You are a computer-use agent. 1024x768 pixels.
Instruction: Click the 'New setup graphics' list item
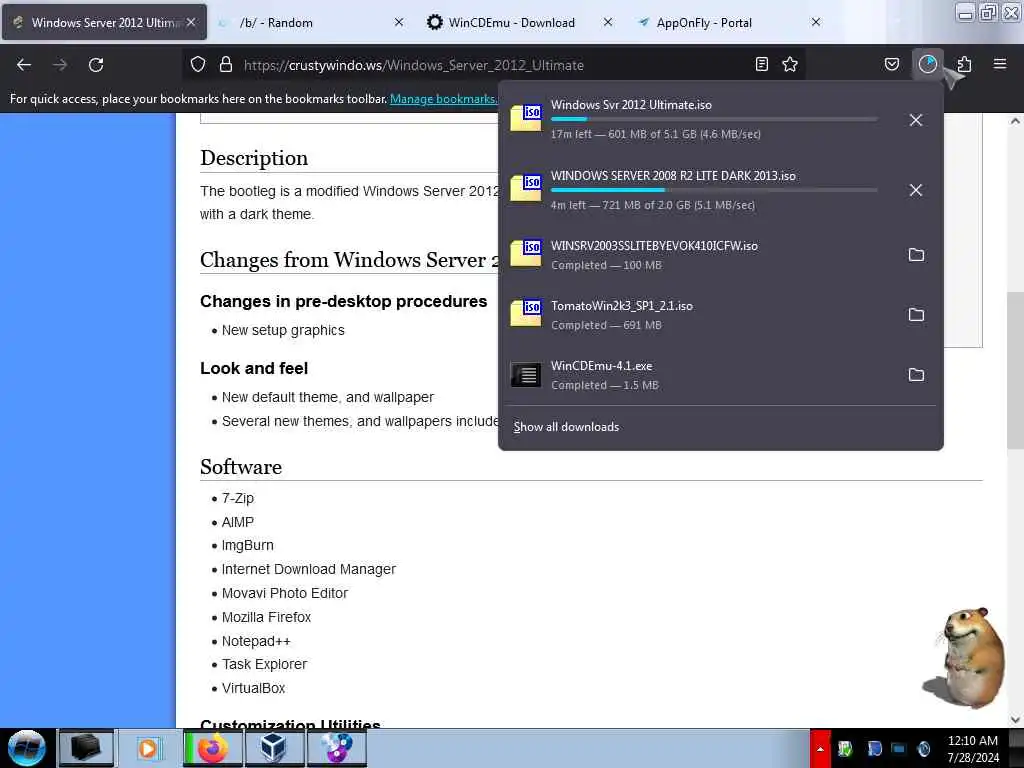(283, 330)
